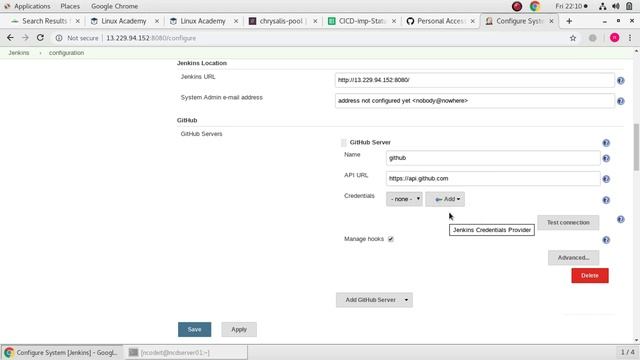Click the Advanced... button
The height and width of the screenshot is (360, 640).
[x=573, y=258]
